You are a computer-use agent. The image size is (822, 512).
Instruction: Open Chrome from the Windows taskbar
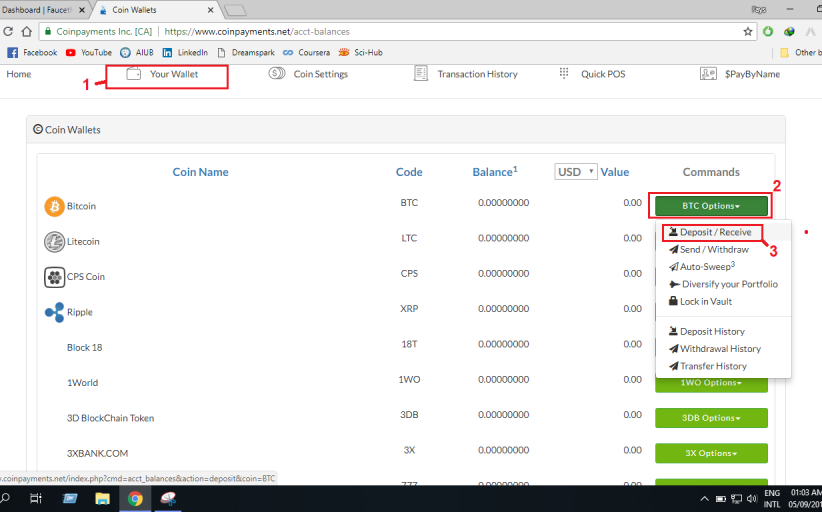(134, 498)
